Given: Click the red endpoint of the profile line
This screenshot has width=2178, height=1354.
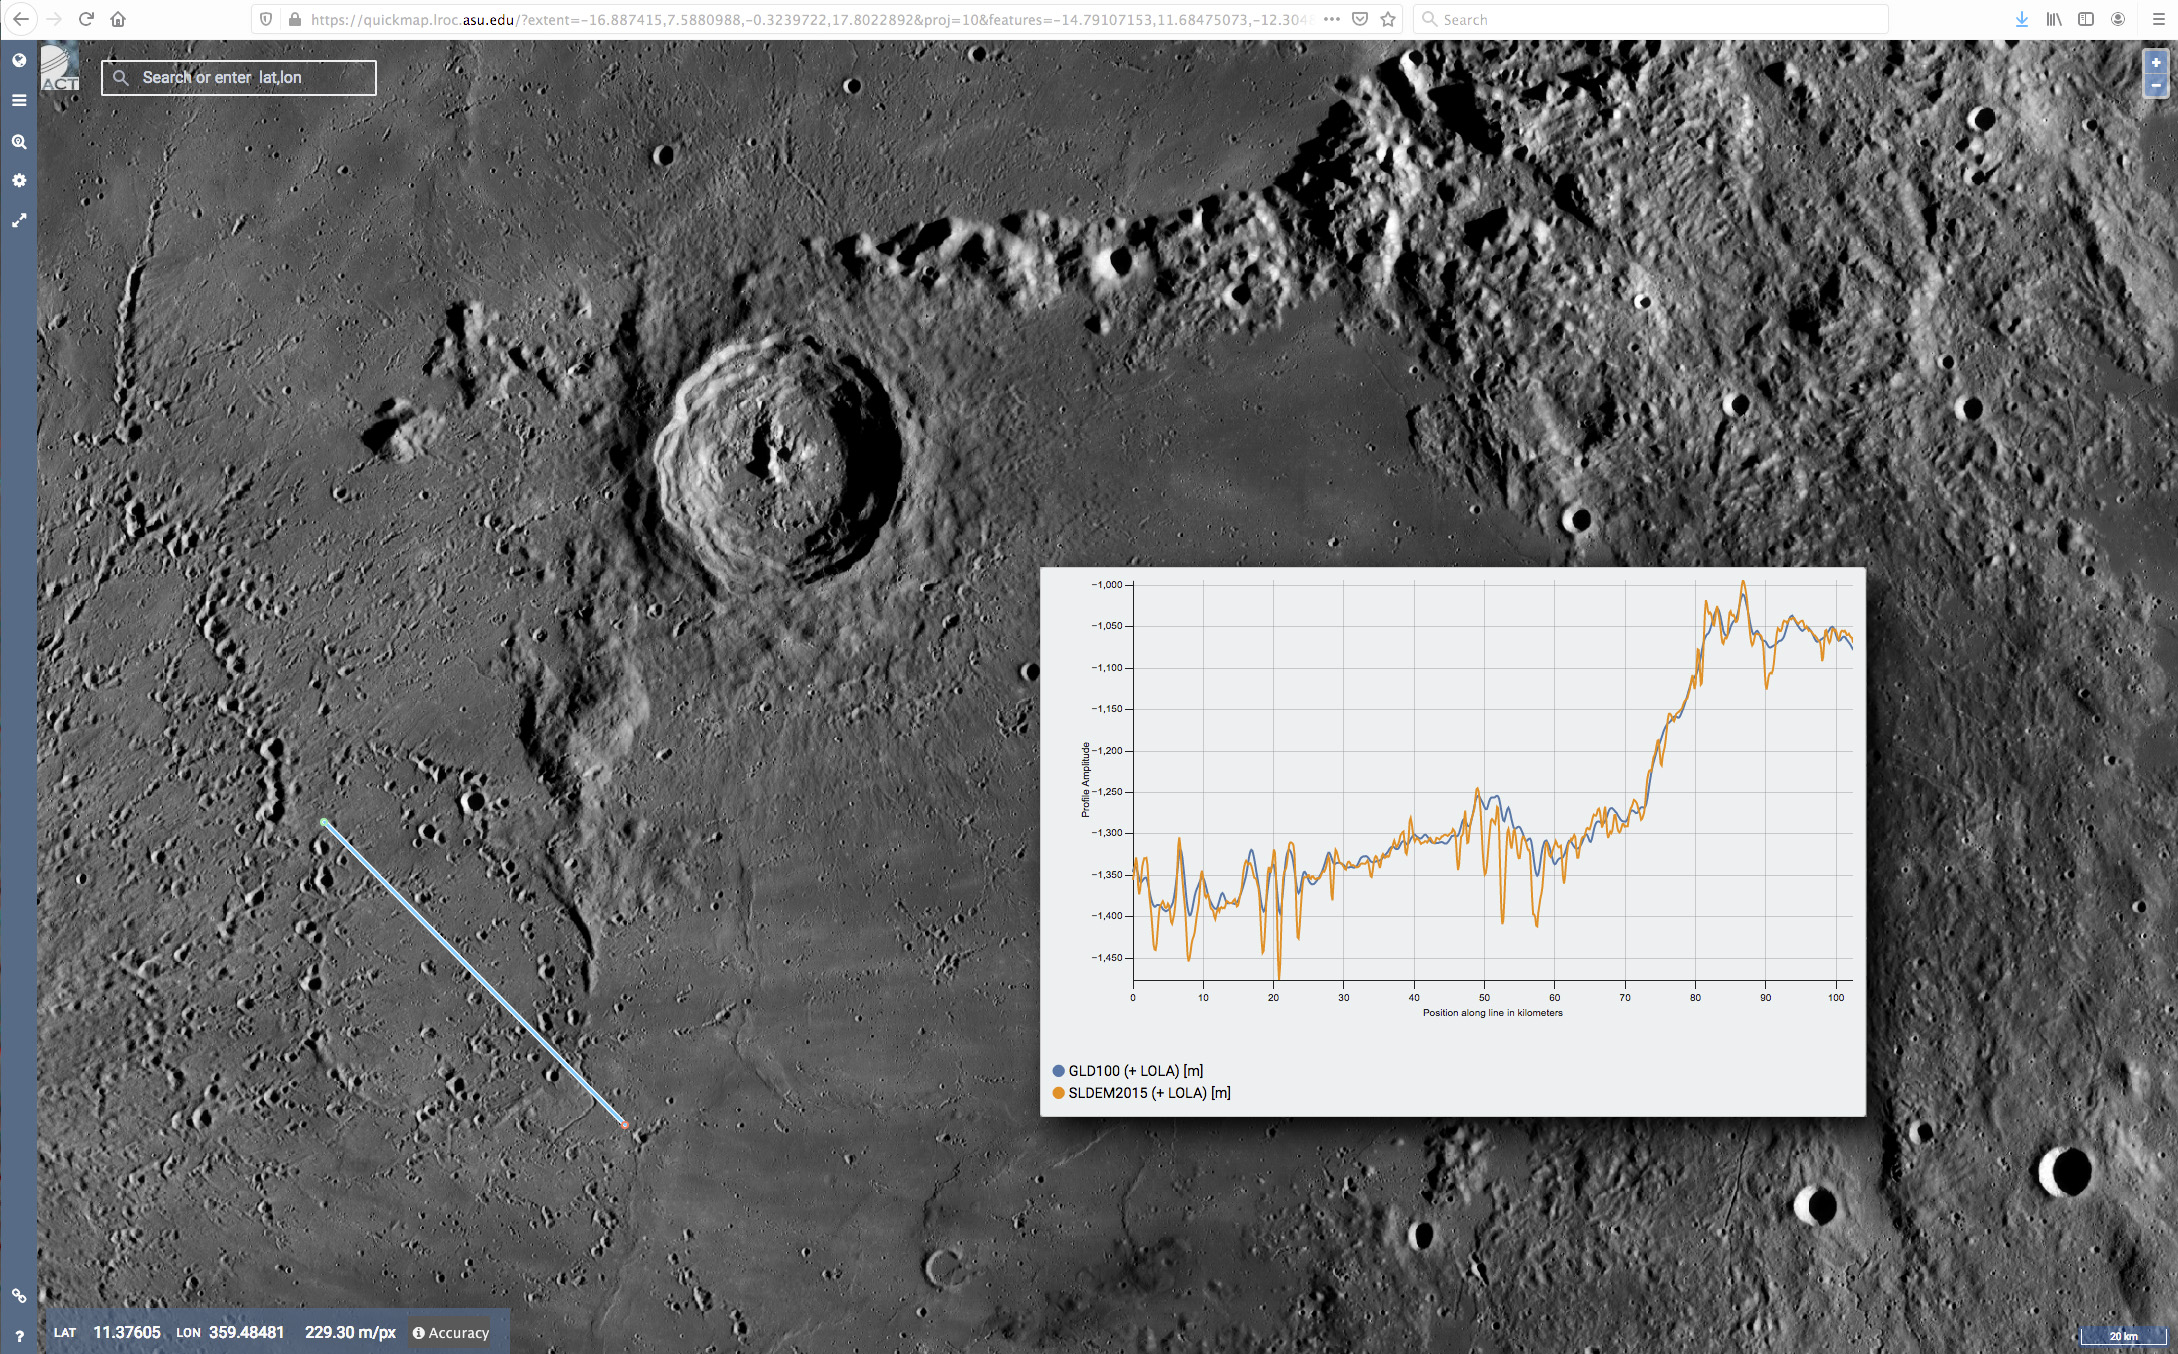Looking at the screenshot, I should click(625, 1125).
